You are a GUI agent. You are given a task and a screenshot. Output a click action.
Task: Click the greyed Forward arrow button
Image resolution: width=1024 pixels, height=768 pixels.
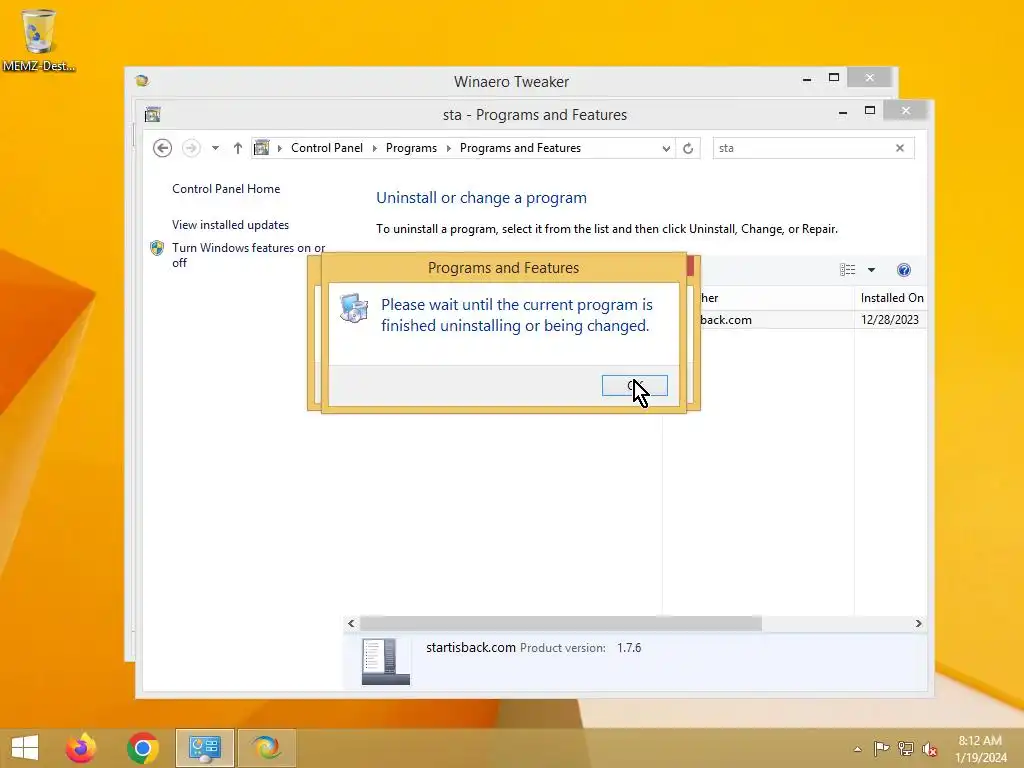pyautogui.click(x=191, y=148)
